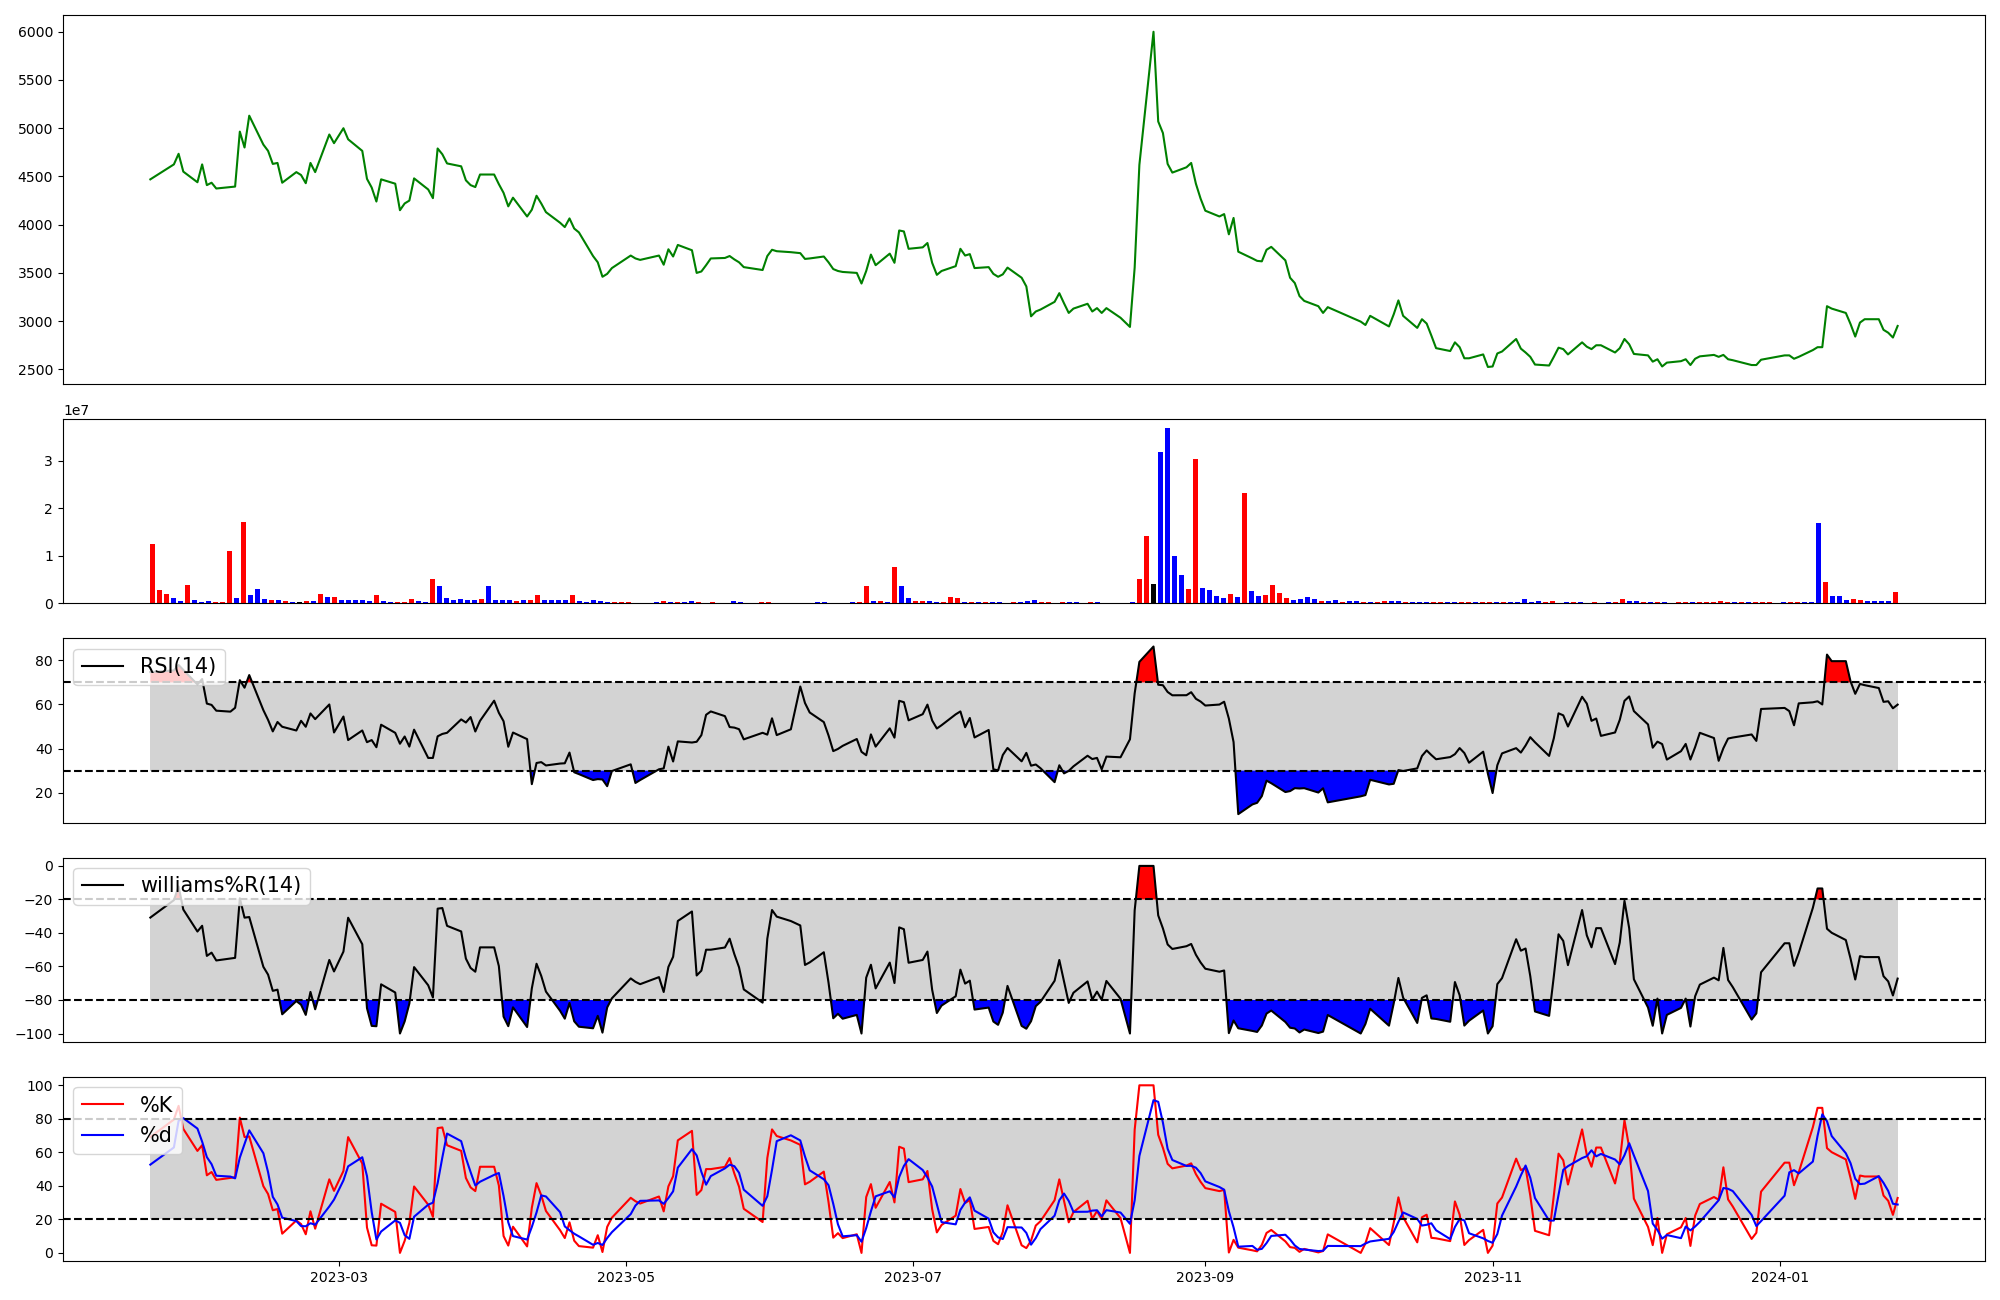The height and width of the screenshot is (1300, 2000).
Task: Click the blue volume bar in January 2024
Action: point(1818,562)
